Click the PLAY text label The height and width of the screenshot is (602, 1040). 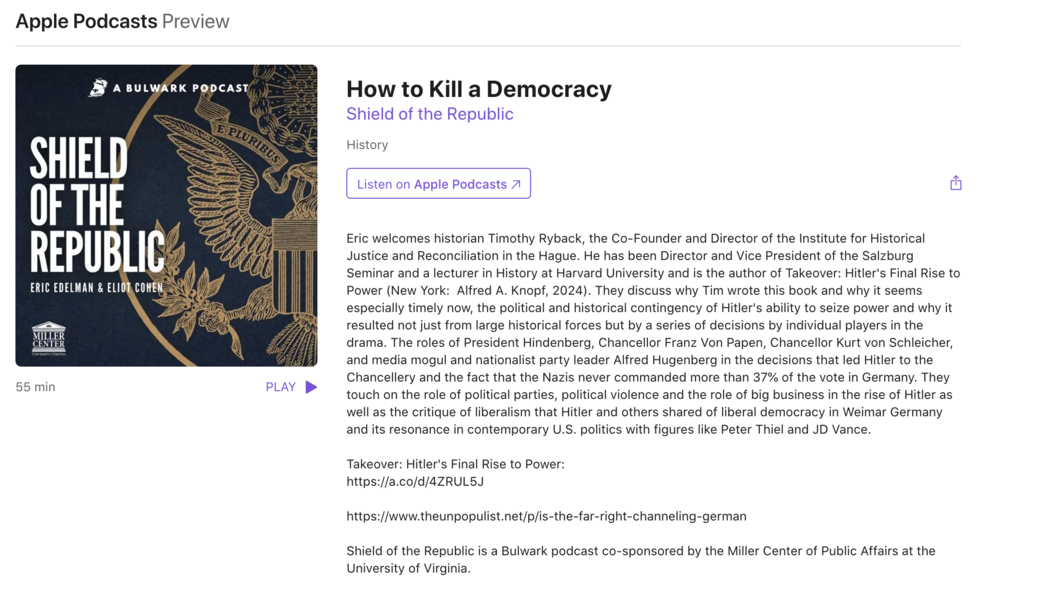281,387
